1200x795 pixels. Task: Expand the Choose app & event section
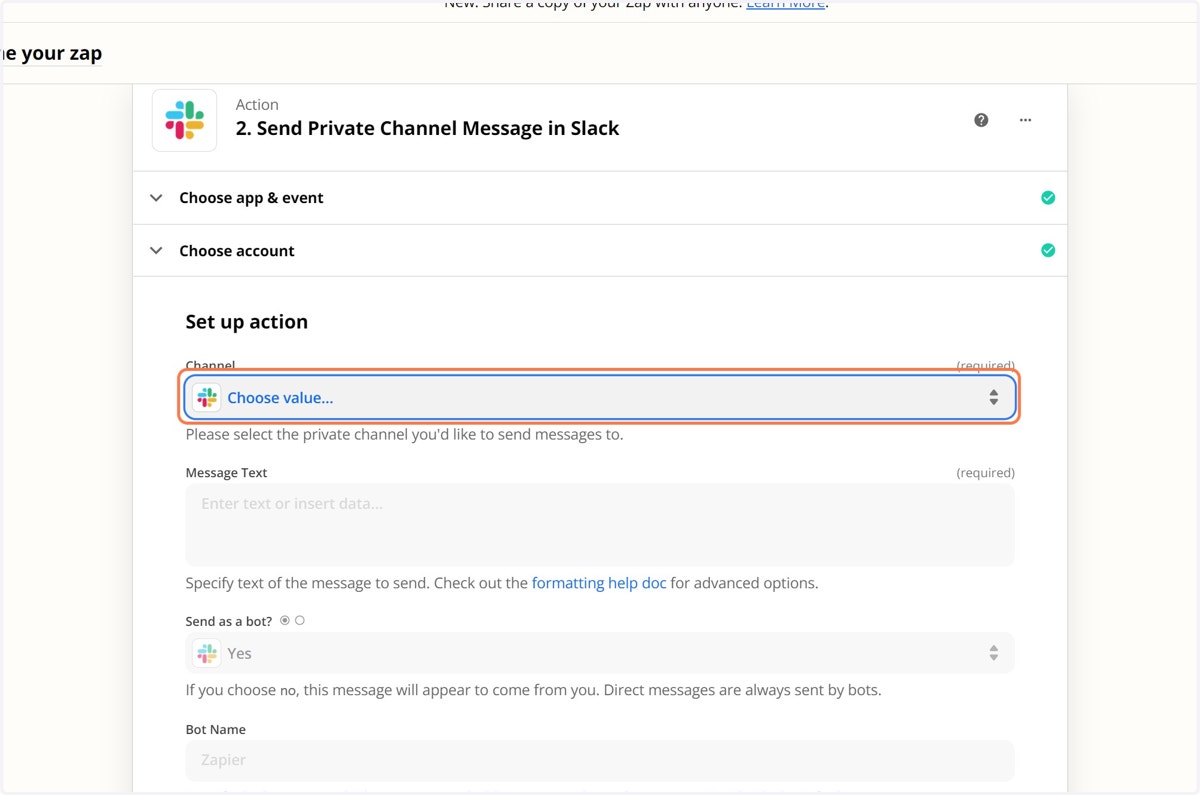coord(600,198)
